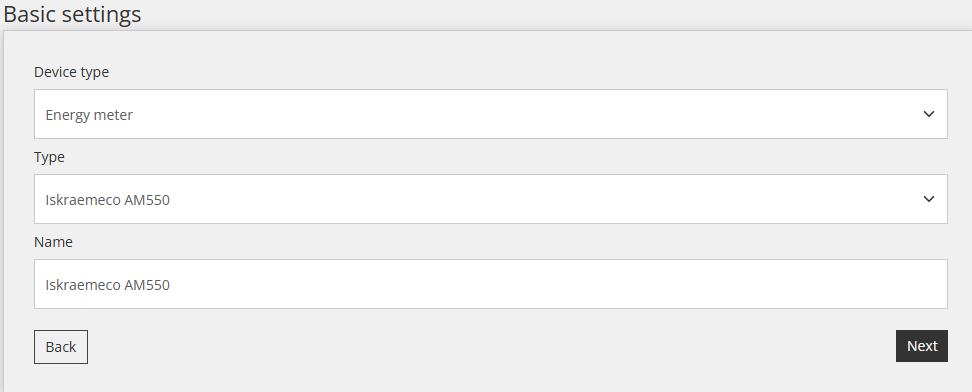This screenshot has height=392, width=972.
Task: Click the Type label above second dropdown
Action: [x=49, y=158]
